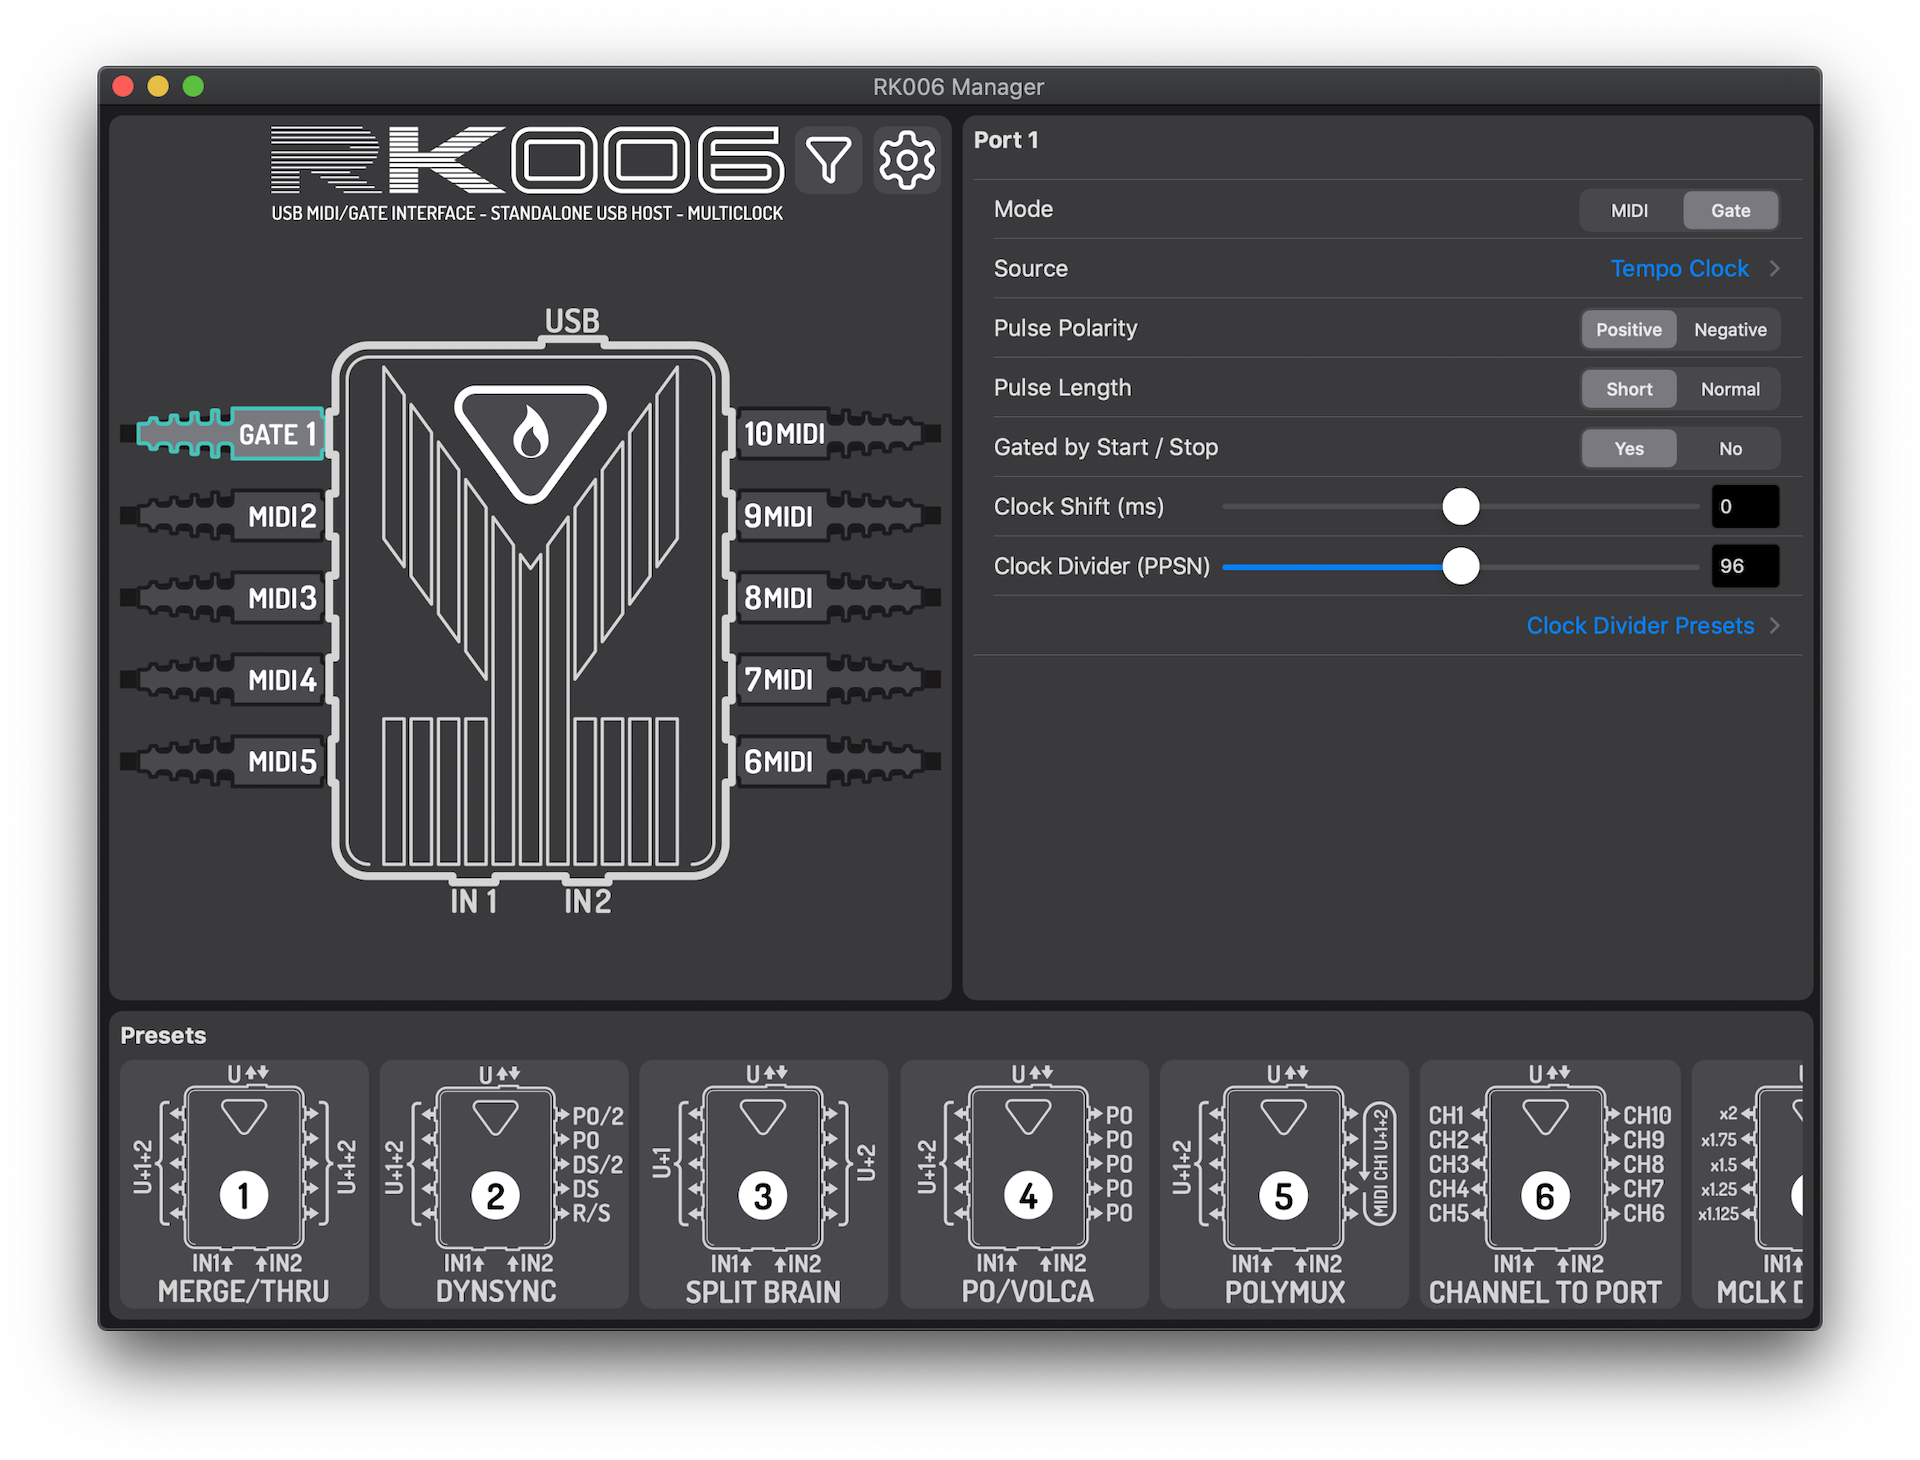
Task: Load the MERGE/THRU preset 1
Action: (244, 1185)
